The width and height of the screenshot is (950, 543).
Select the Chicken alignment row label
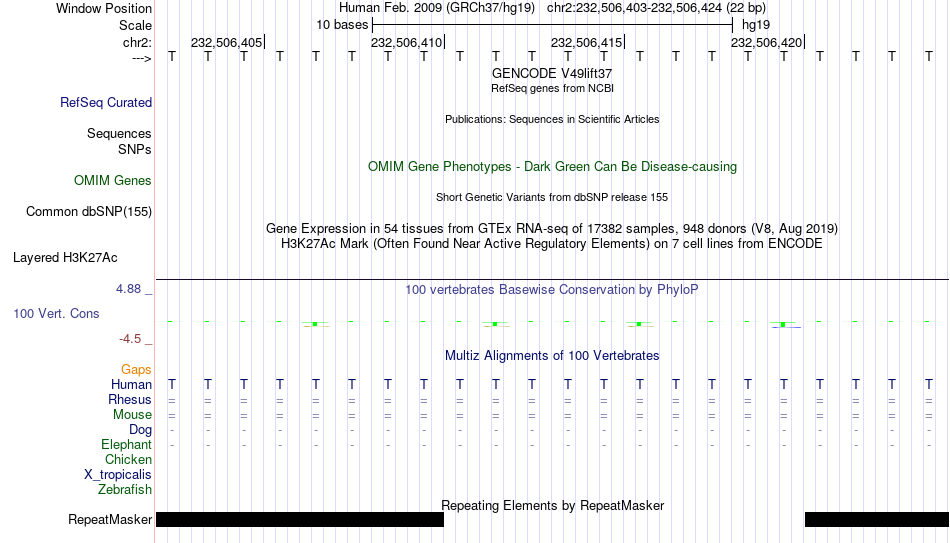pos(128,459)
